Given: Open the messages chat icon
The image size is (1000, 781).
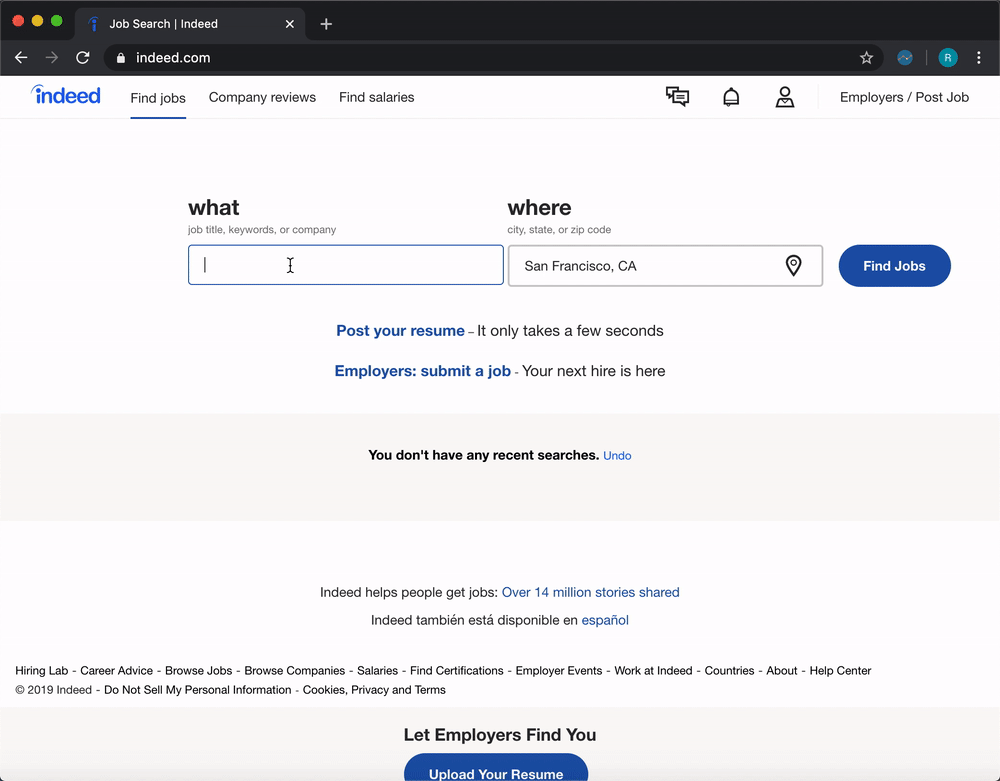Looking at the screenshot, I should (x=677, y=97).
